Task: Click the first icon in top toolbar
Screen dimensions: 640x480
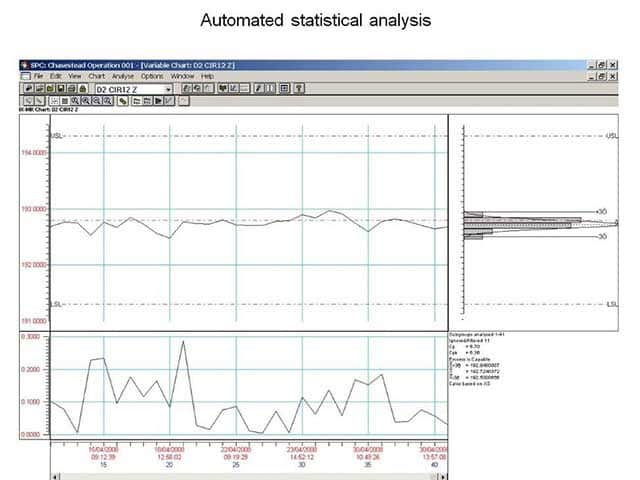Action: tap(27, 88)
